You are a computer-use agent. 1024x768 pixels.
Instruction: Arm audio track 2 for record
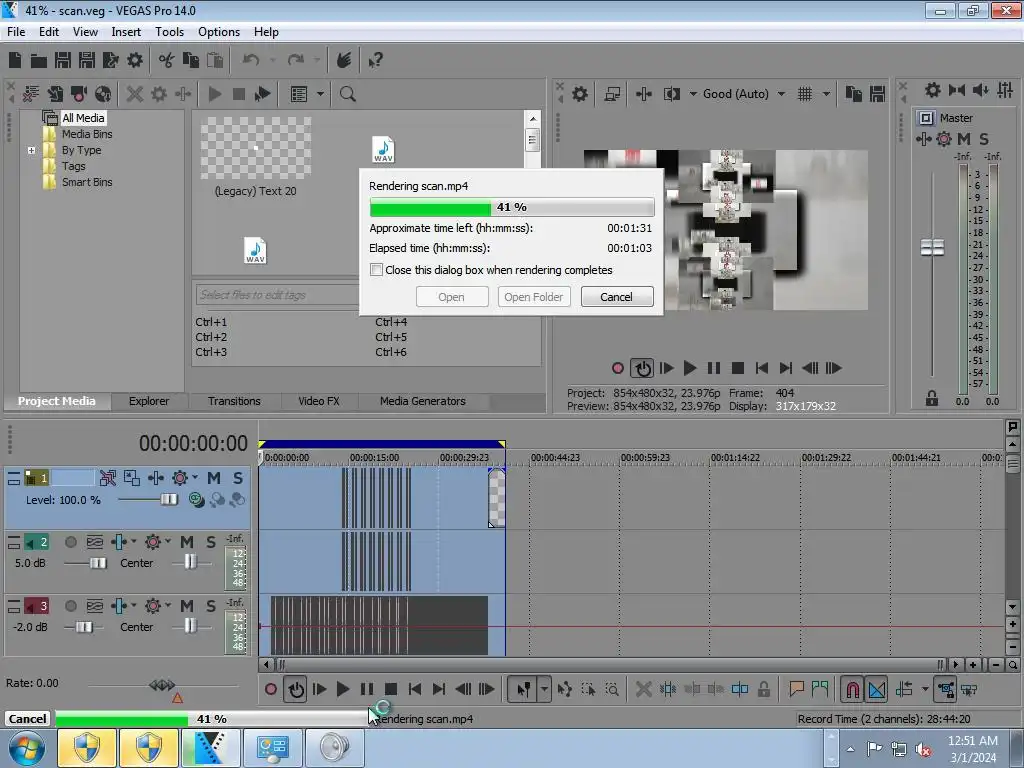point(71,541)
